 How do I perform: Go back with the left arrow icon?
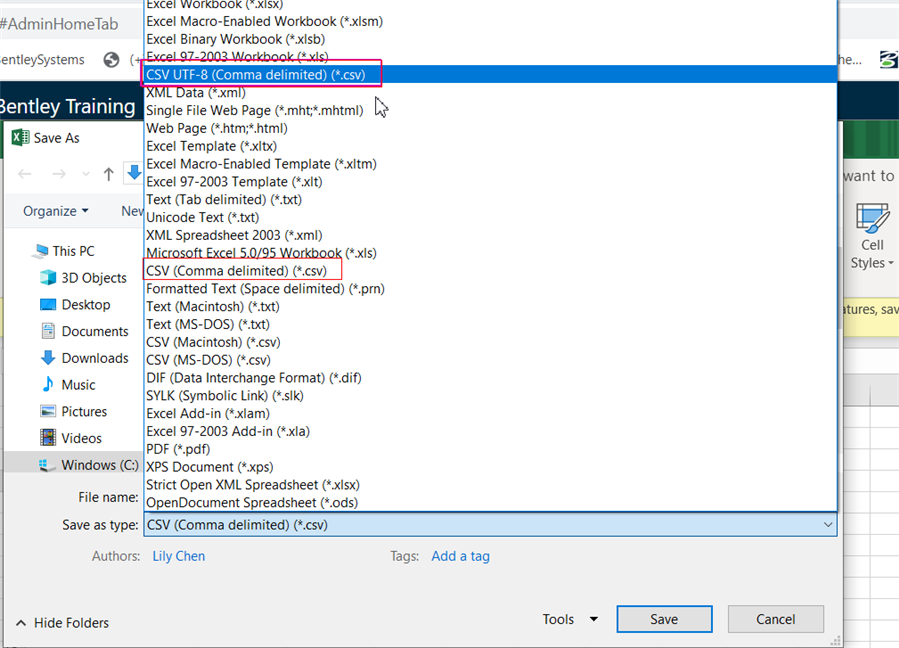pyautogui.click(x=25, y=174)
